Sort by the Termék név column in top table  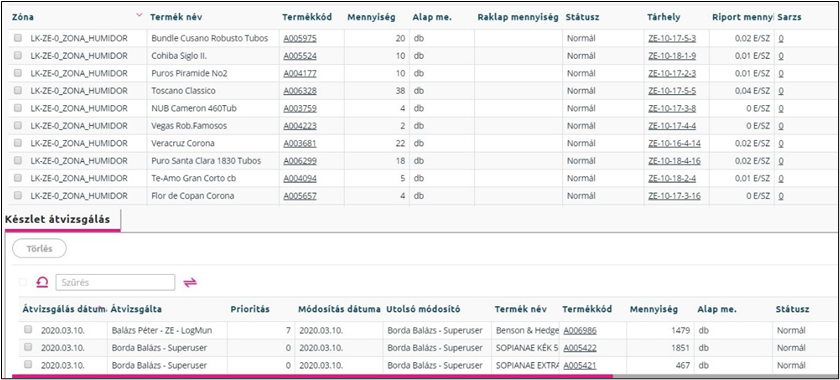pos(176,17)
